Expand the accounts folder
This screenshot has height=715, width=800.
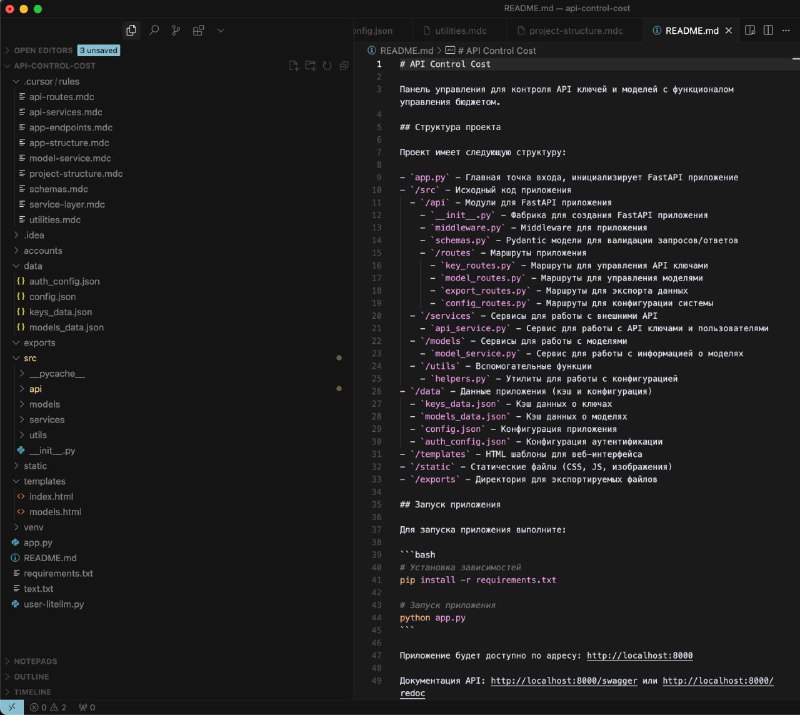[42, 251]
